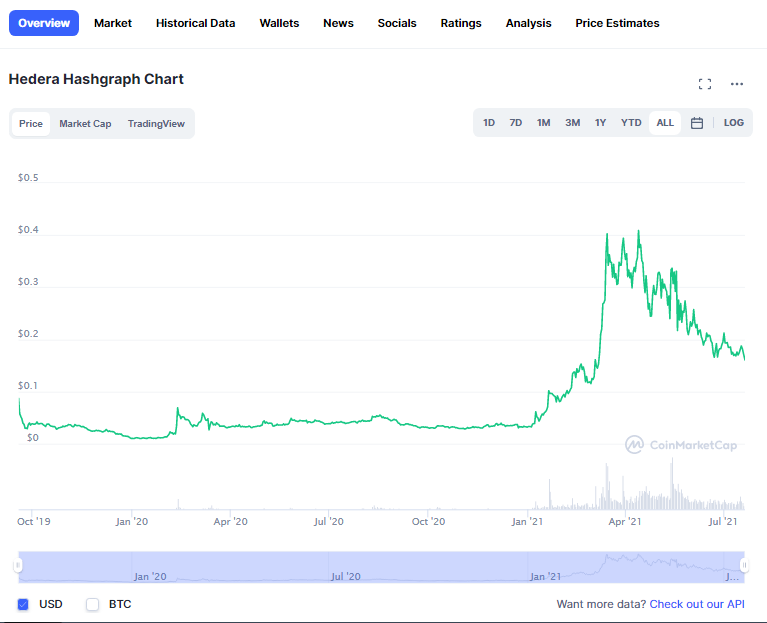The height and width of the screenshot is (623, 767).
Task: Set chart range to 7D
Action: click(x=516, y=123)
